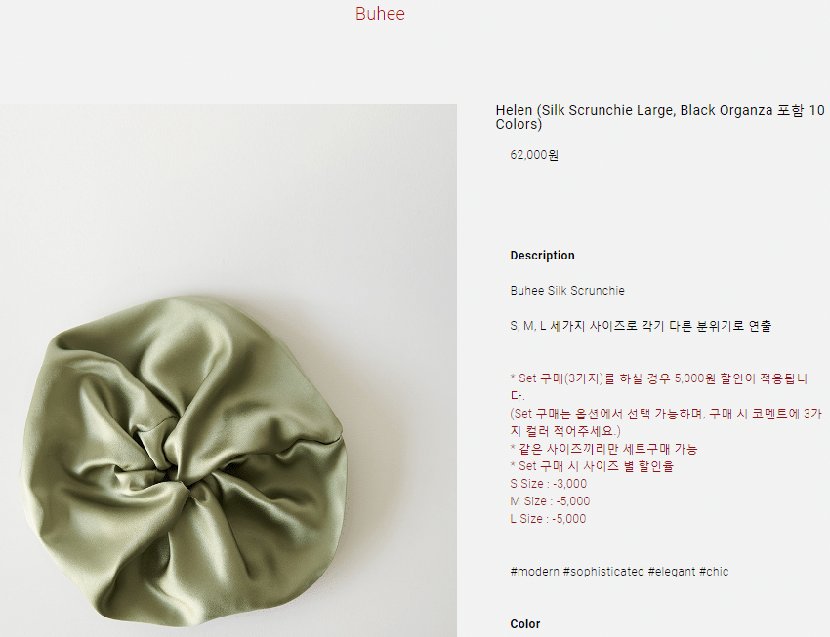This screenshot has width=830, height=637.
Task: Click the S Size : -3,000 line
Action: click(x=548, y=484)
